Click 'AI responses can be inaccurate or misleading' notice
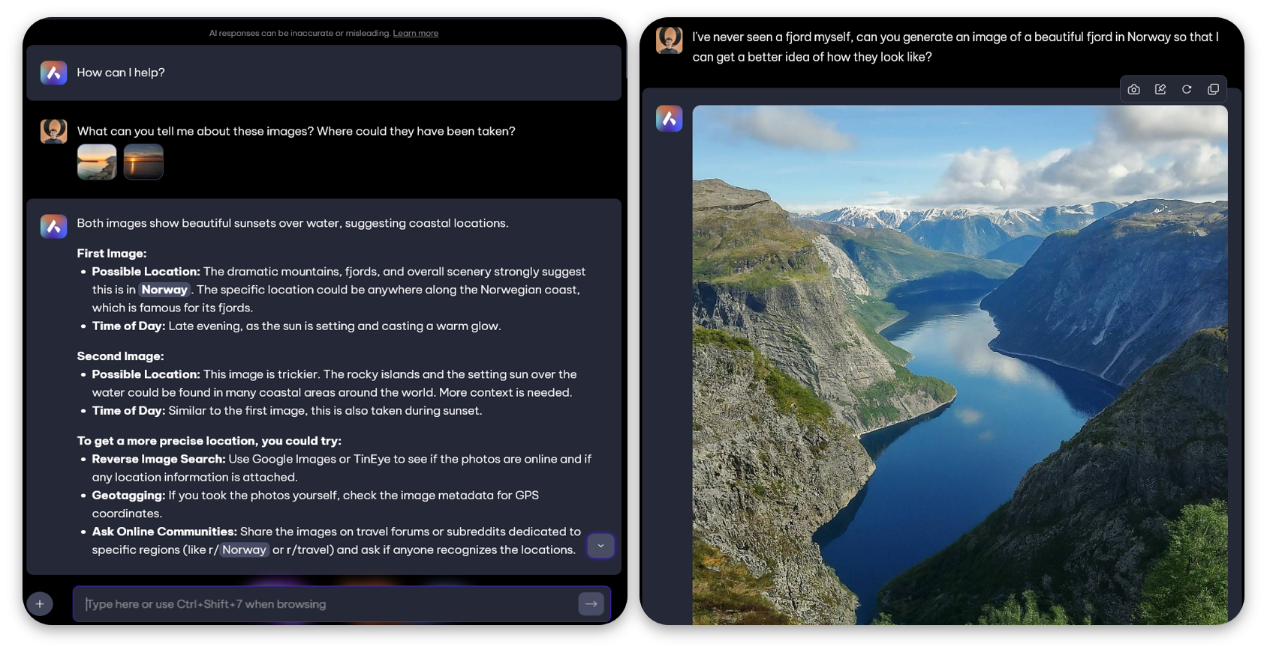 pyautogui.click(x=299, y=33)
